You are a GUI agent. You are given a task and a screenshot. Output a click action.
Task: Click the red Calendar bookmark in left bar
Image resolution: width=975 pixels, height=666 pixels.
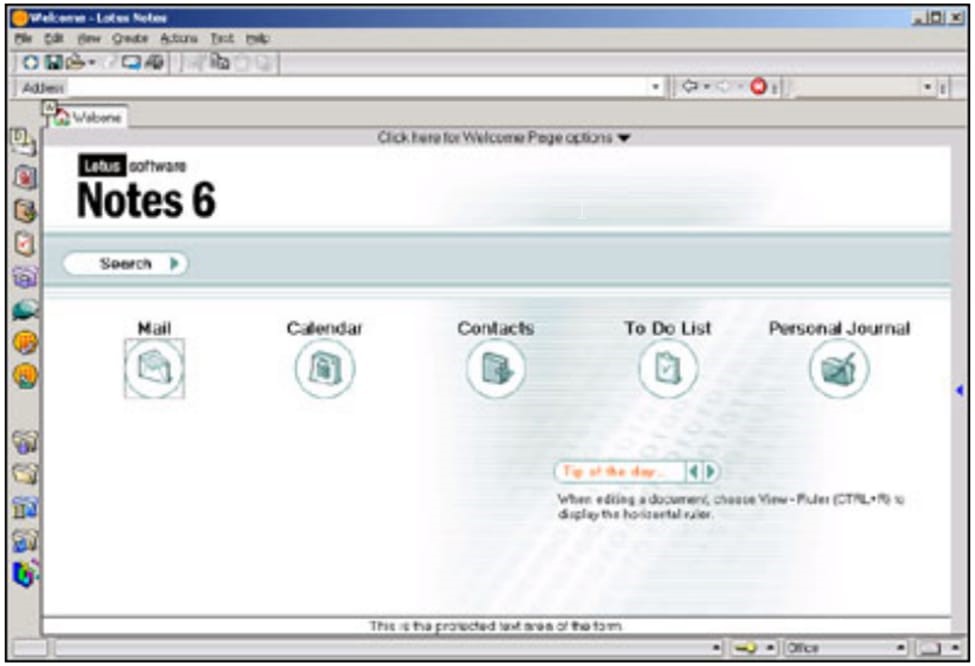24,177
